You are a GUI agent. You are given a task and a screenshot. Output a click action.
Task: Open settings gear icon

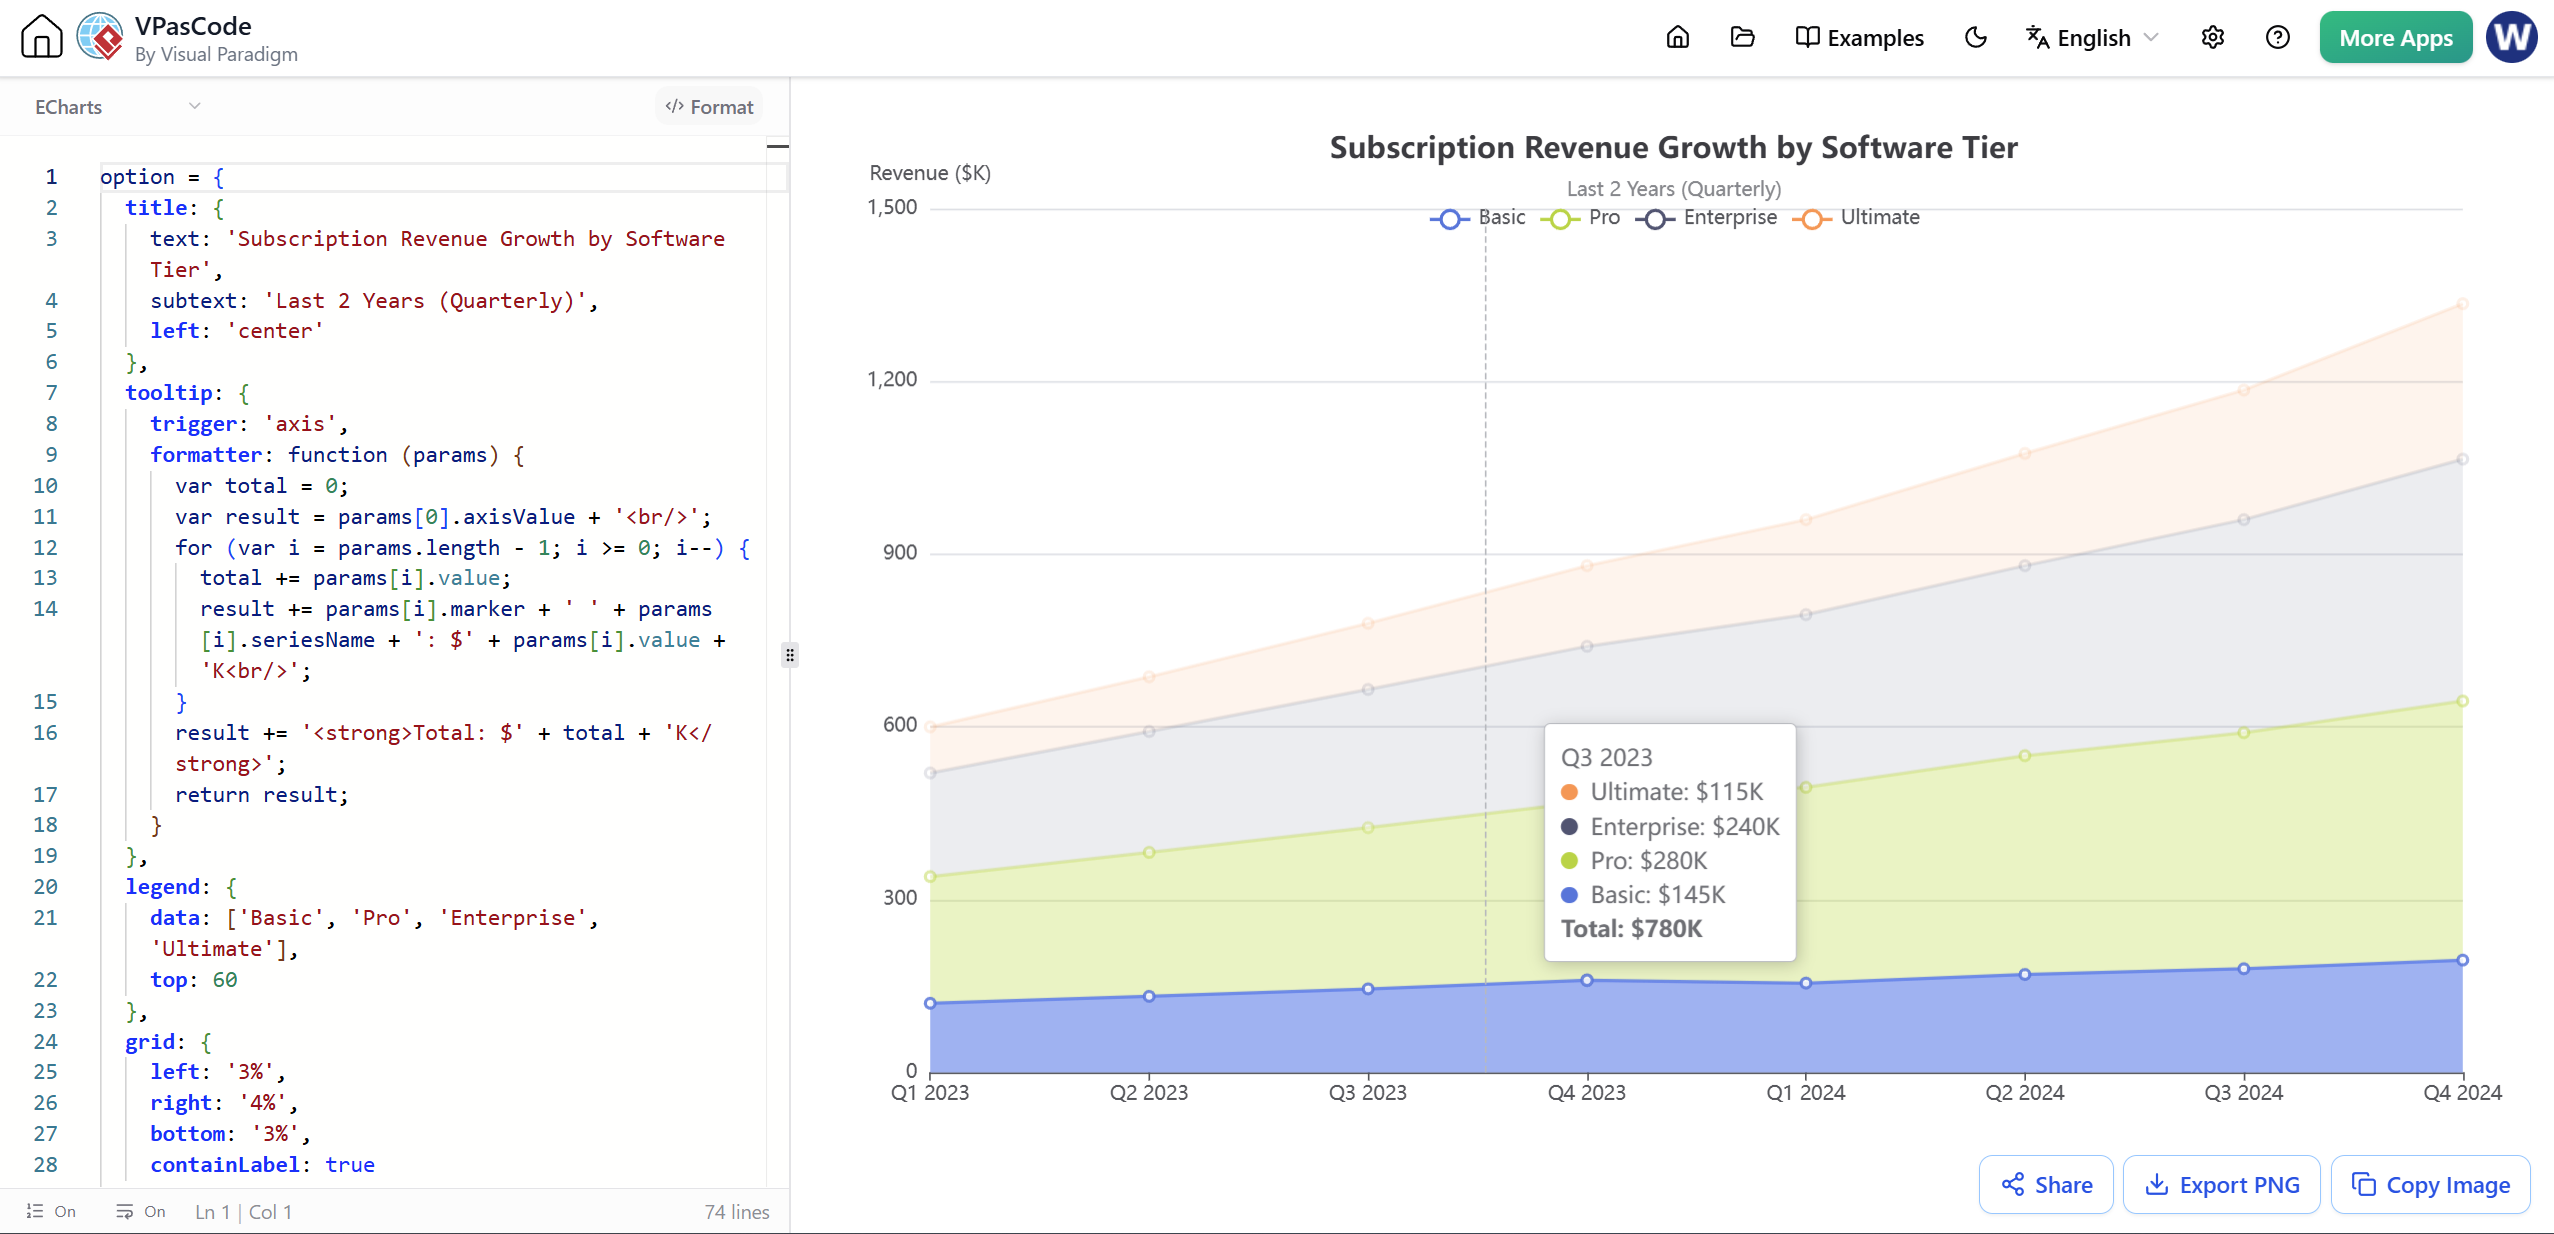click(x=2213, y=38)
